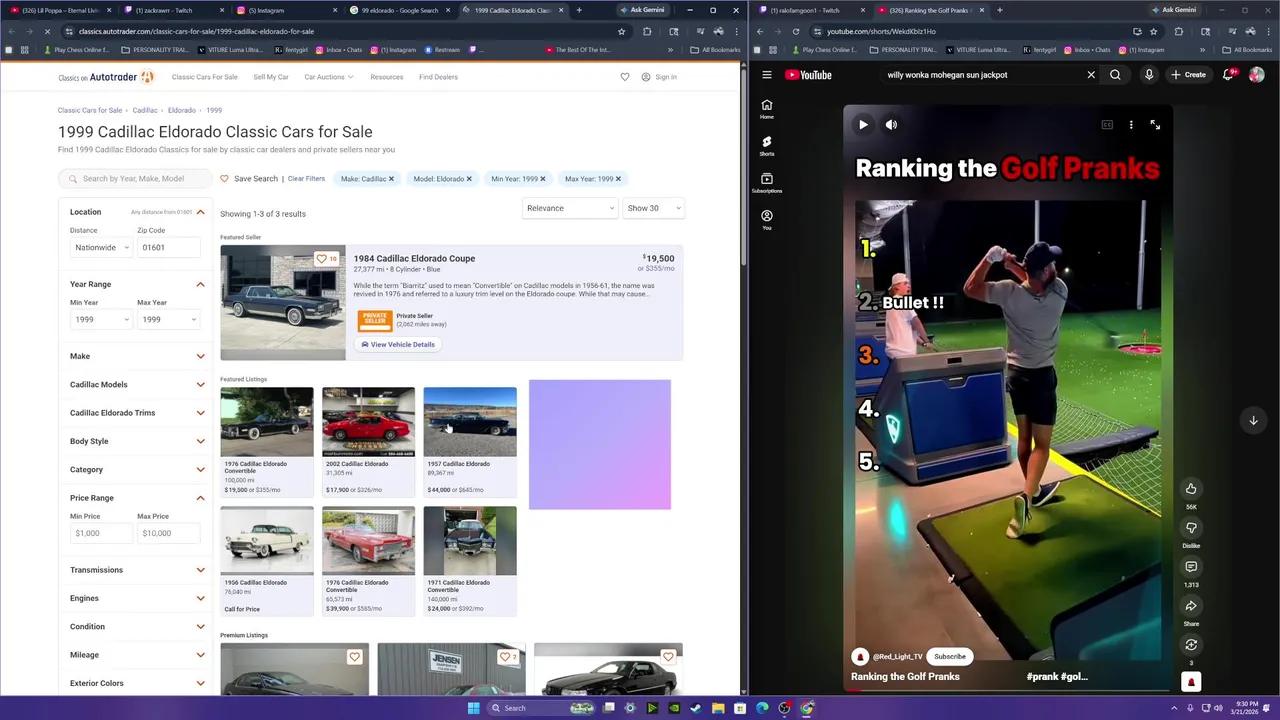Dislike the Golf Pranks short
Viewport: 1280px width, 720px height.
(1191, 528)
